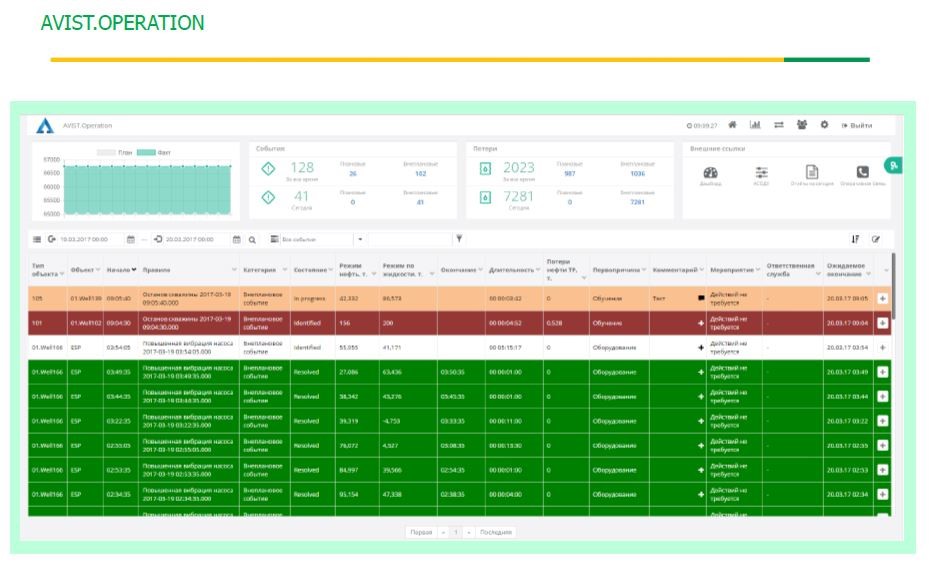
Task: Click the unplanned losses value 1036
Action: click(x=638, y=174)
